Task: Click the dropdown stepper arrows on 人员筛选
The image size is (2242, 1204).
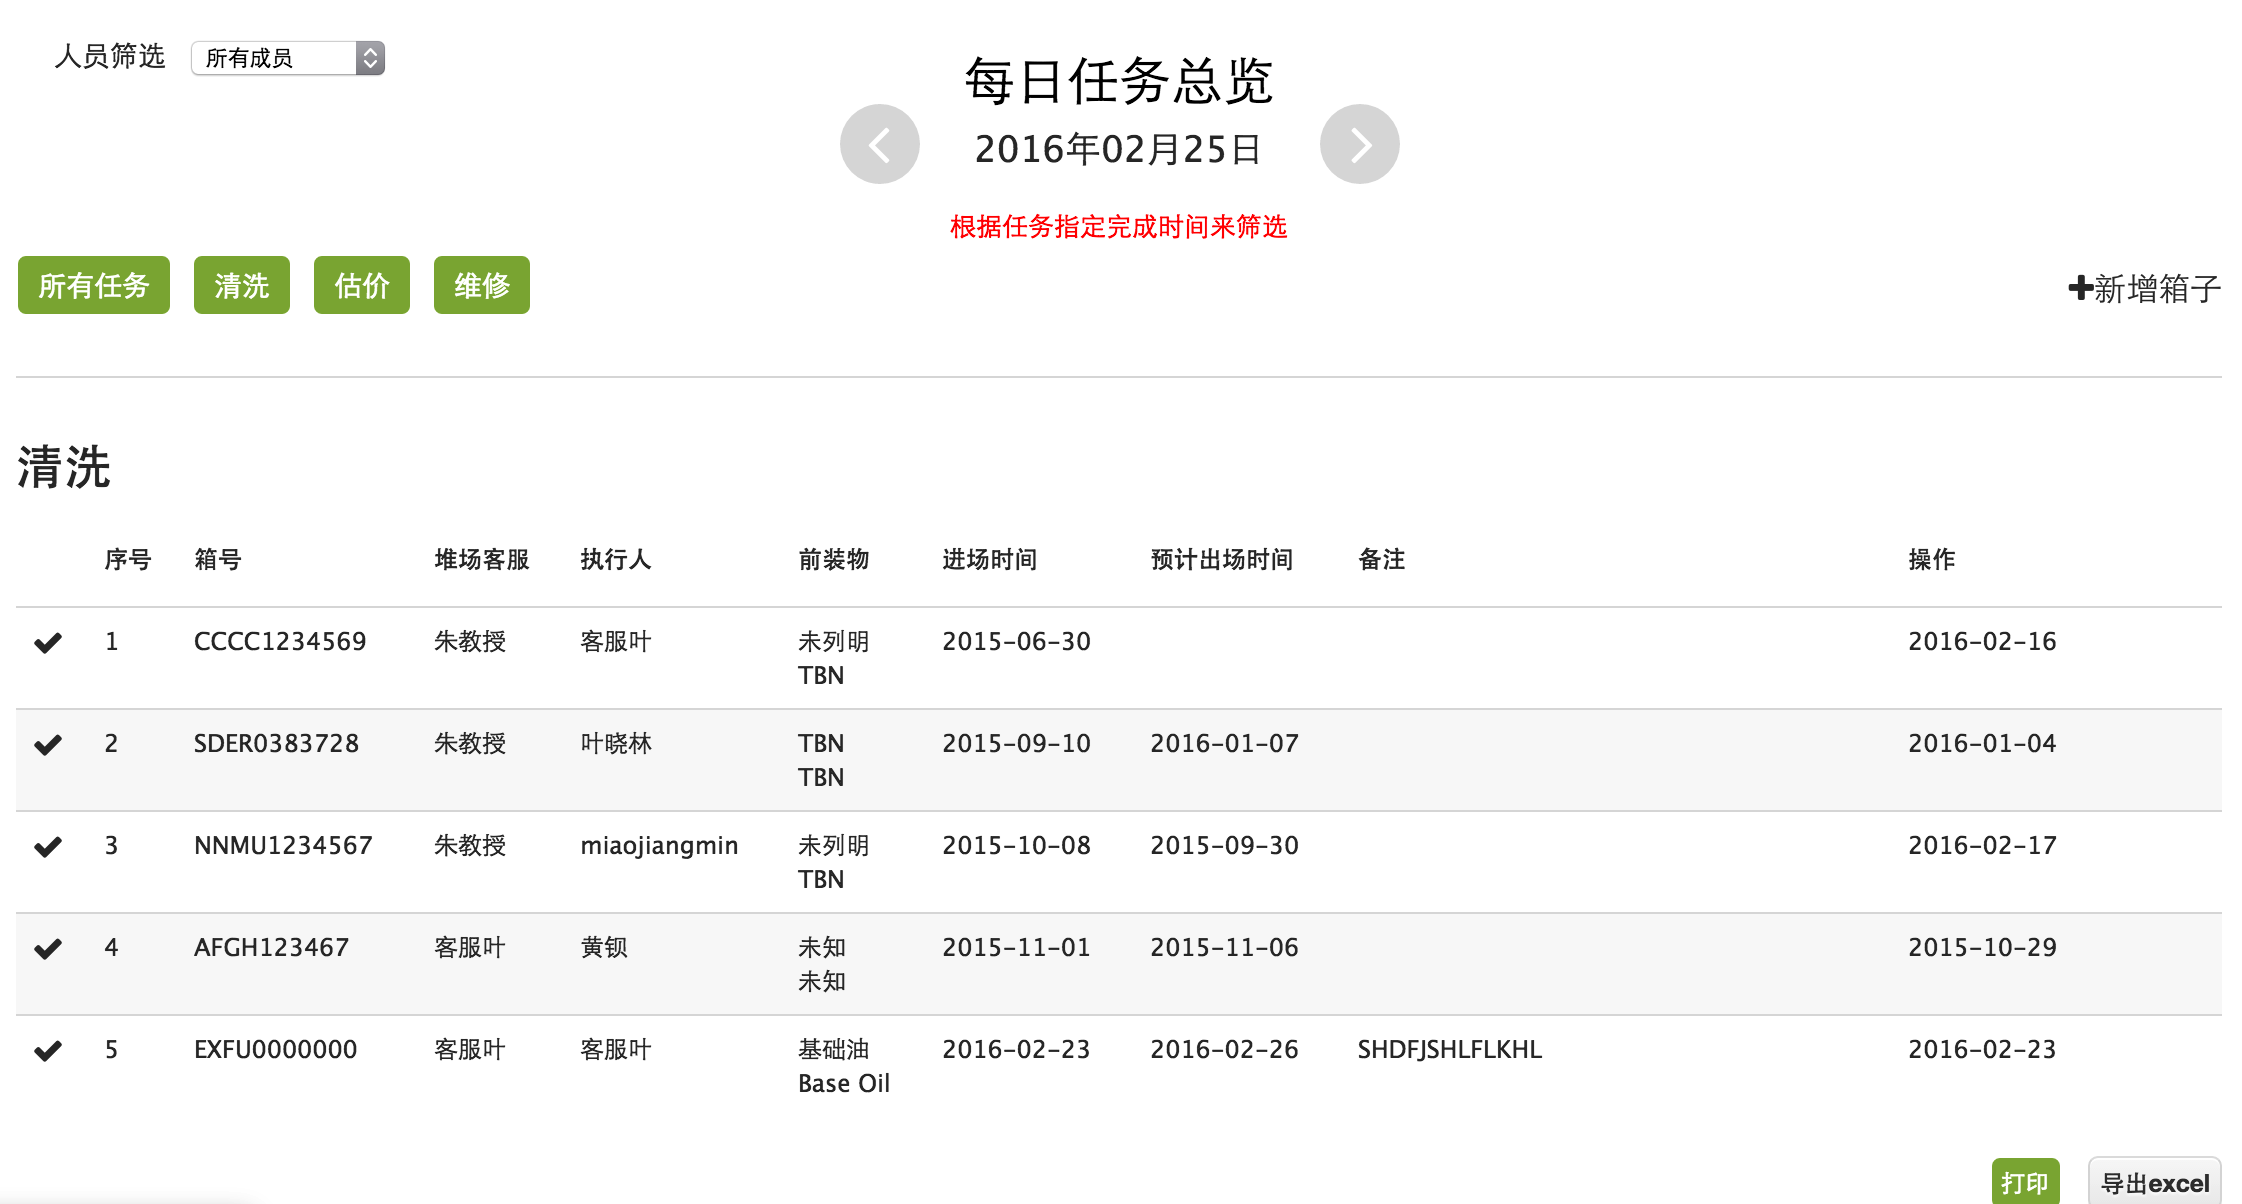Action: [x=370, y=58]
